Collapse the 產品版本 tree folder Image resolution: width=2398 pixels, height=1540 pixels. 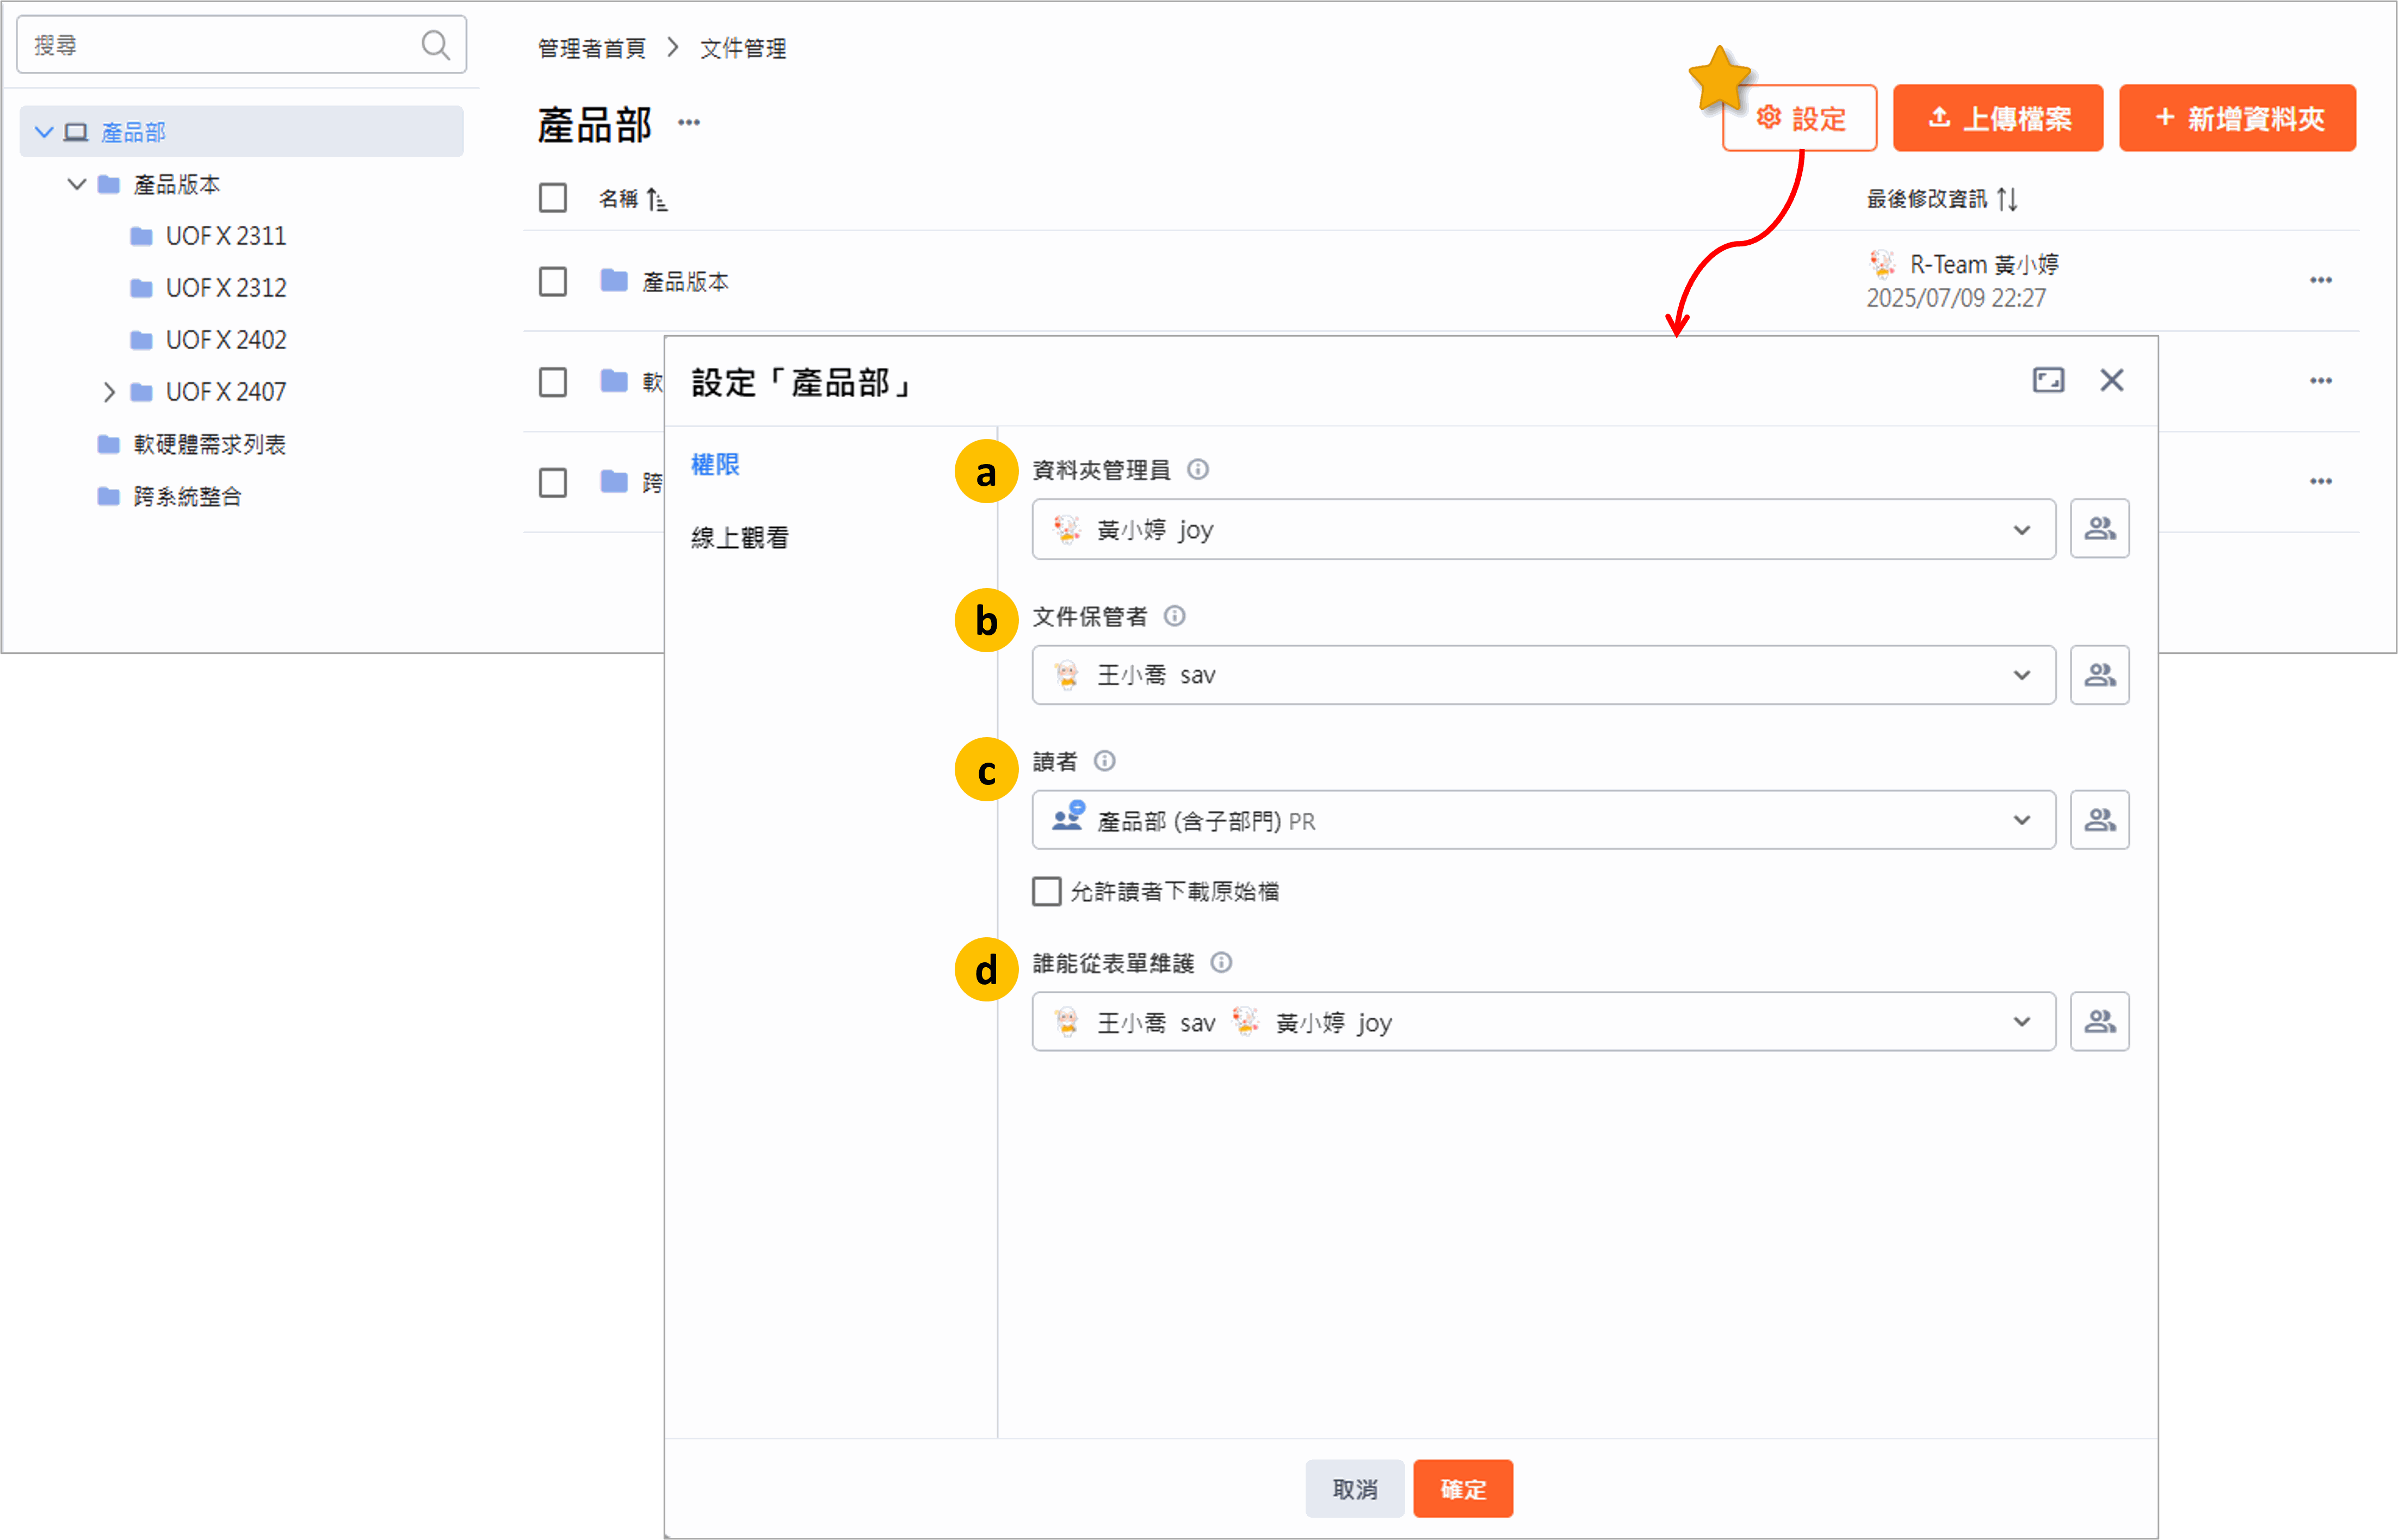[76, 184]
